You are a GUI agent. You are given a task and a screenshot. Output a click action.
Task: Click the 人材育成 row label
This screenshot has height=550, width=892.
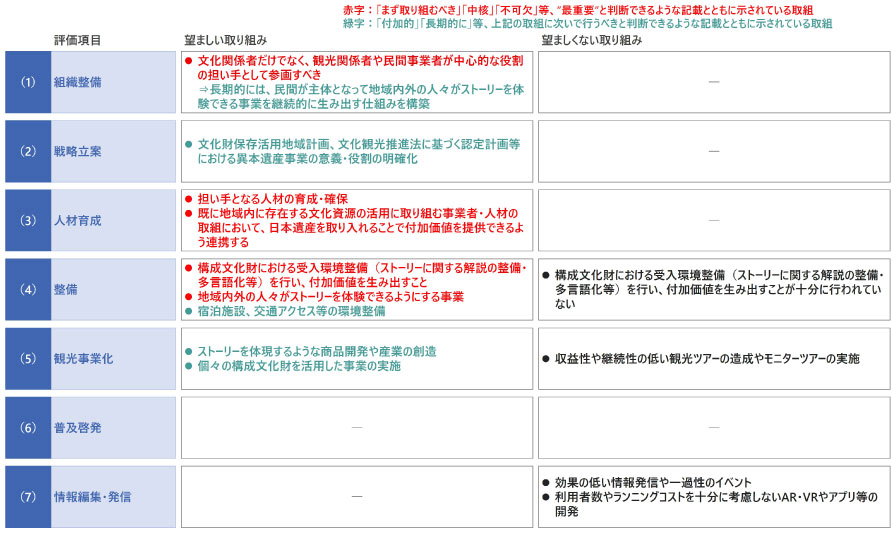coord(77,220)
